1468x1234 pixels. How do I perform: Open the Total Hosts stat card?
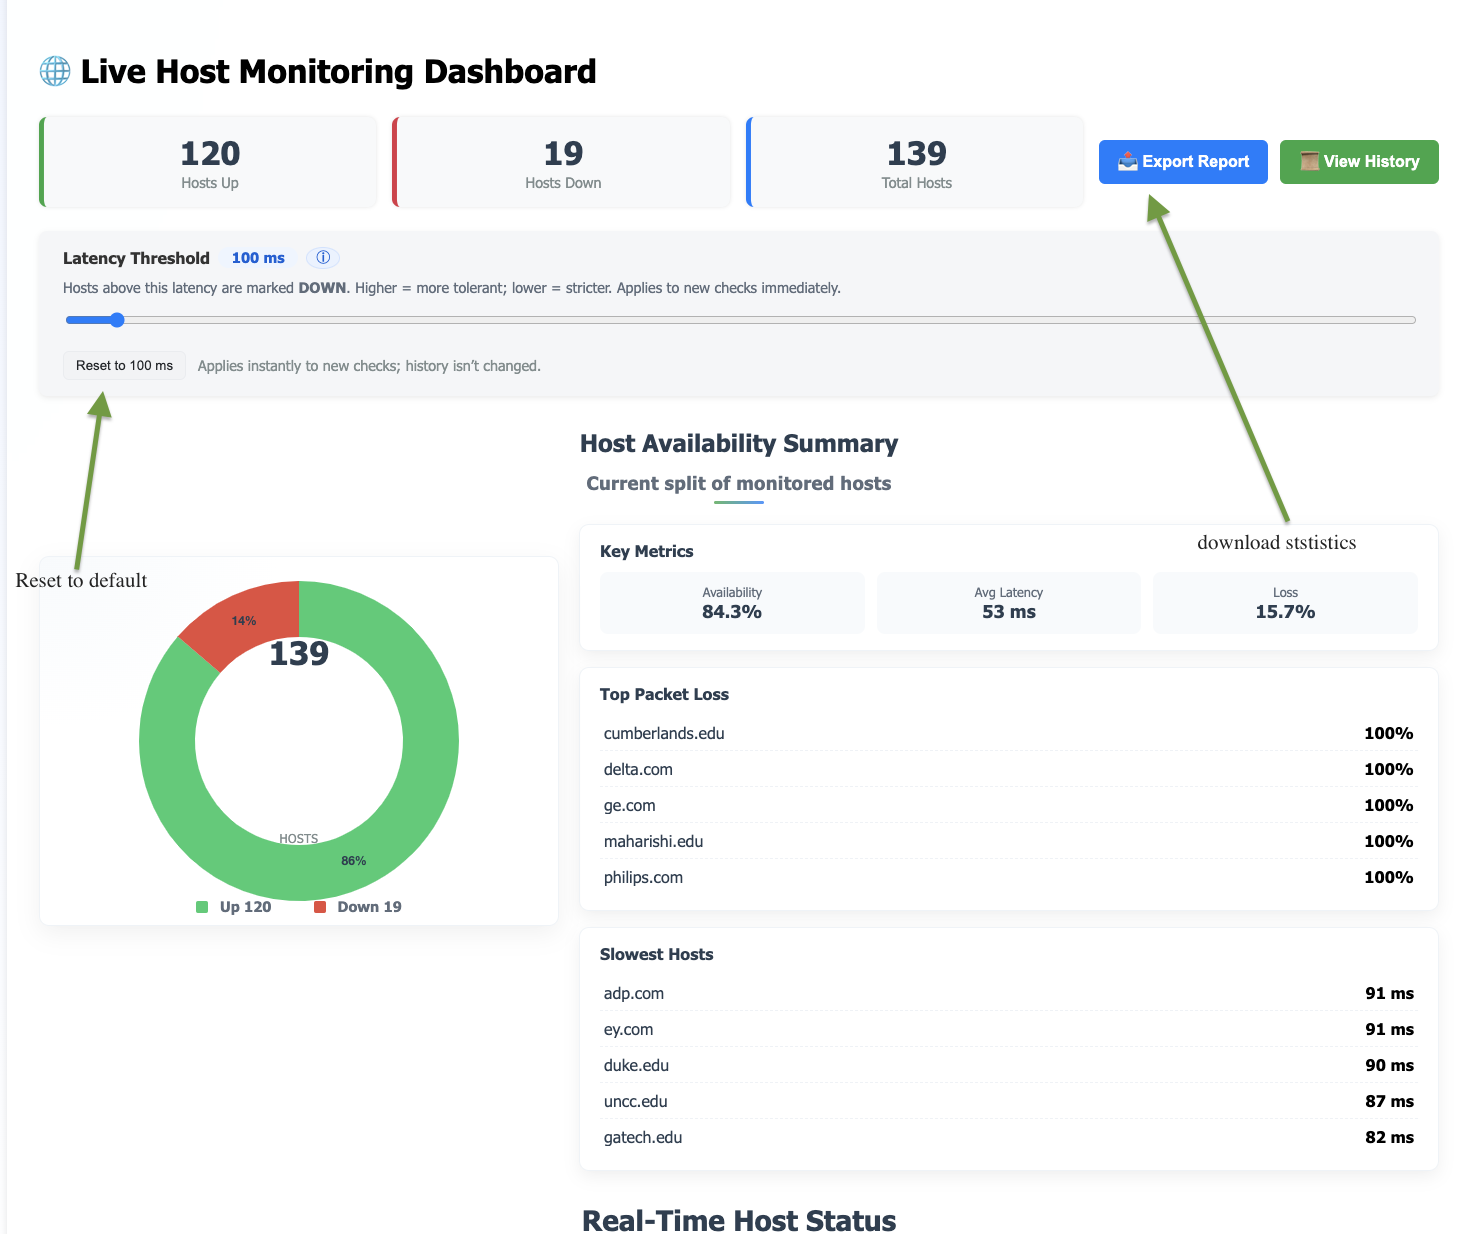[x=916, y=162]
